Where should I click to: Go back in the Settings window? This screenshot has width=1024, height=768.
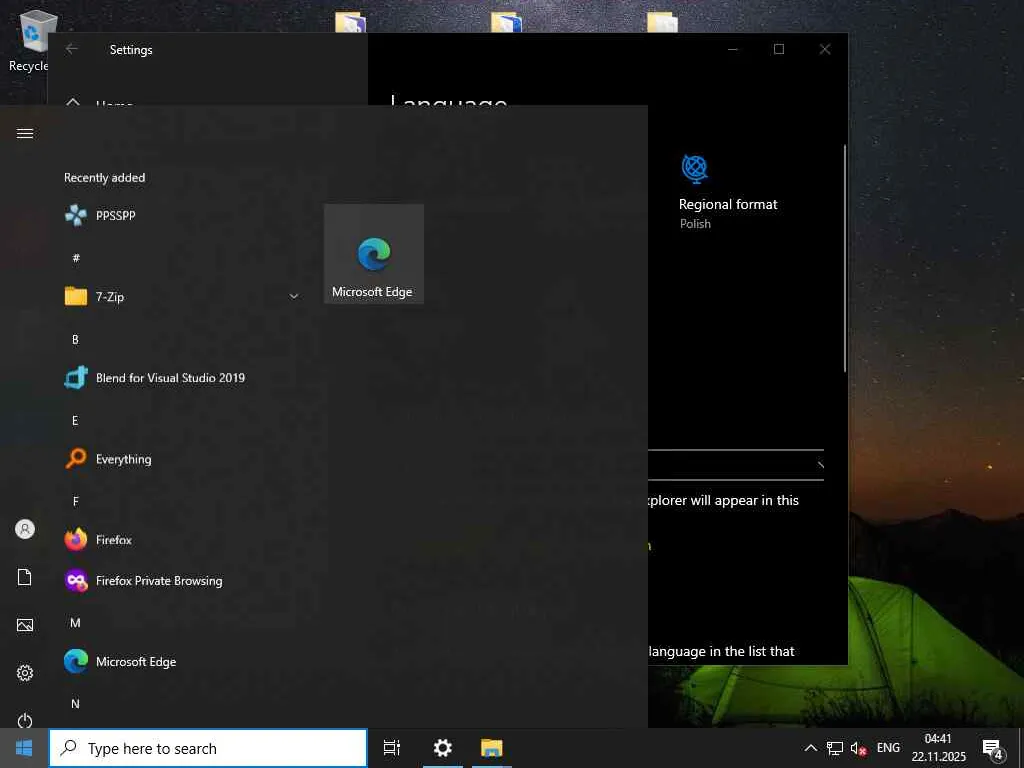coord(72,49)
